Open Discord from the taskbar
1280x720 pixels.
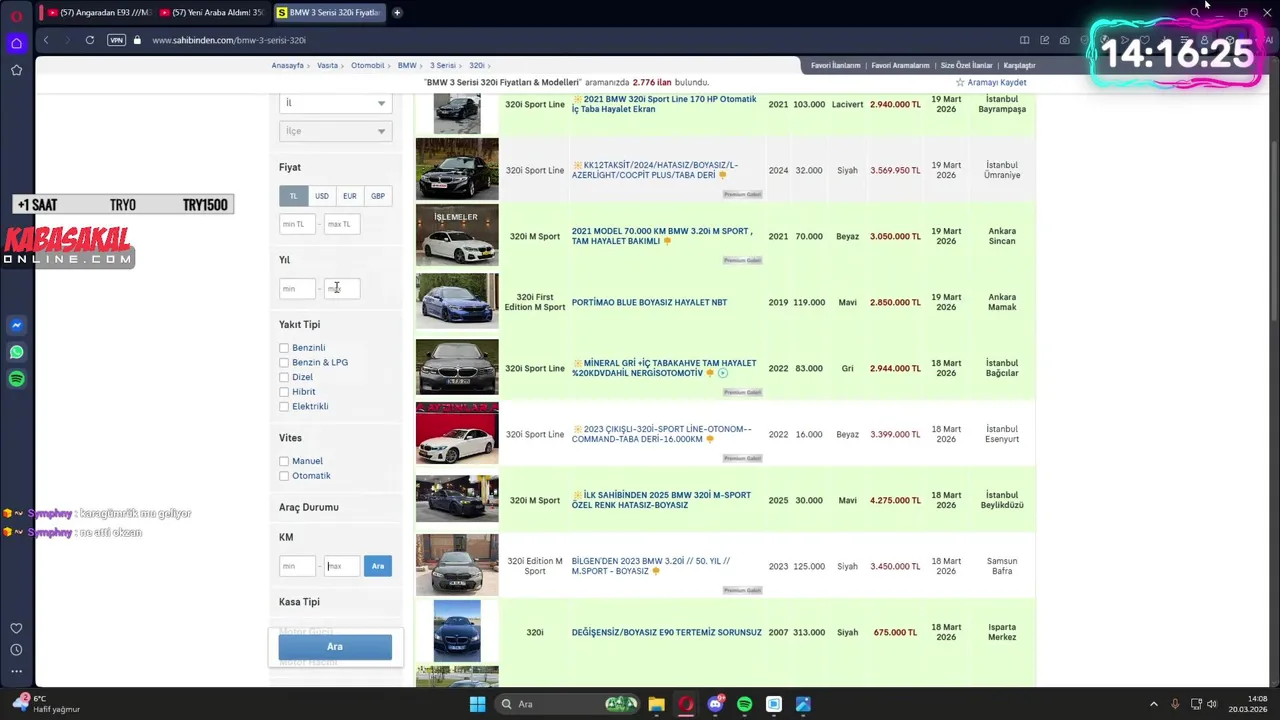[x=715, y=704]
